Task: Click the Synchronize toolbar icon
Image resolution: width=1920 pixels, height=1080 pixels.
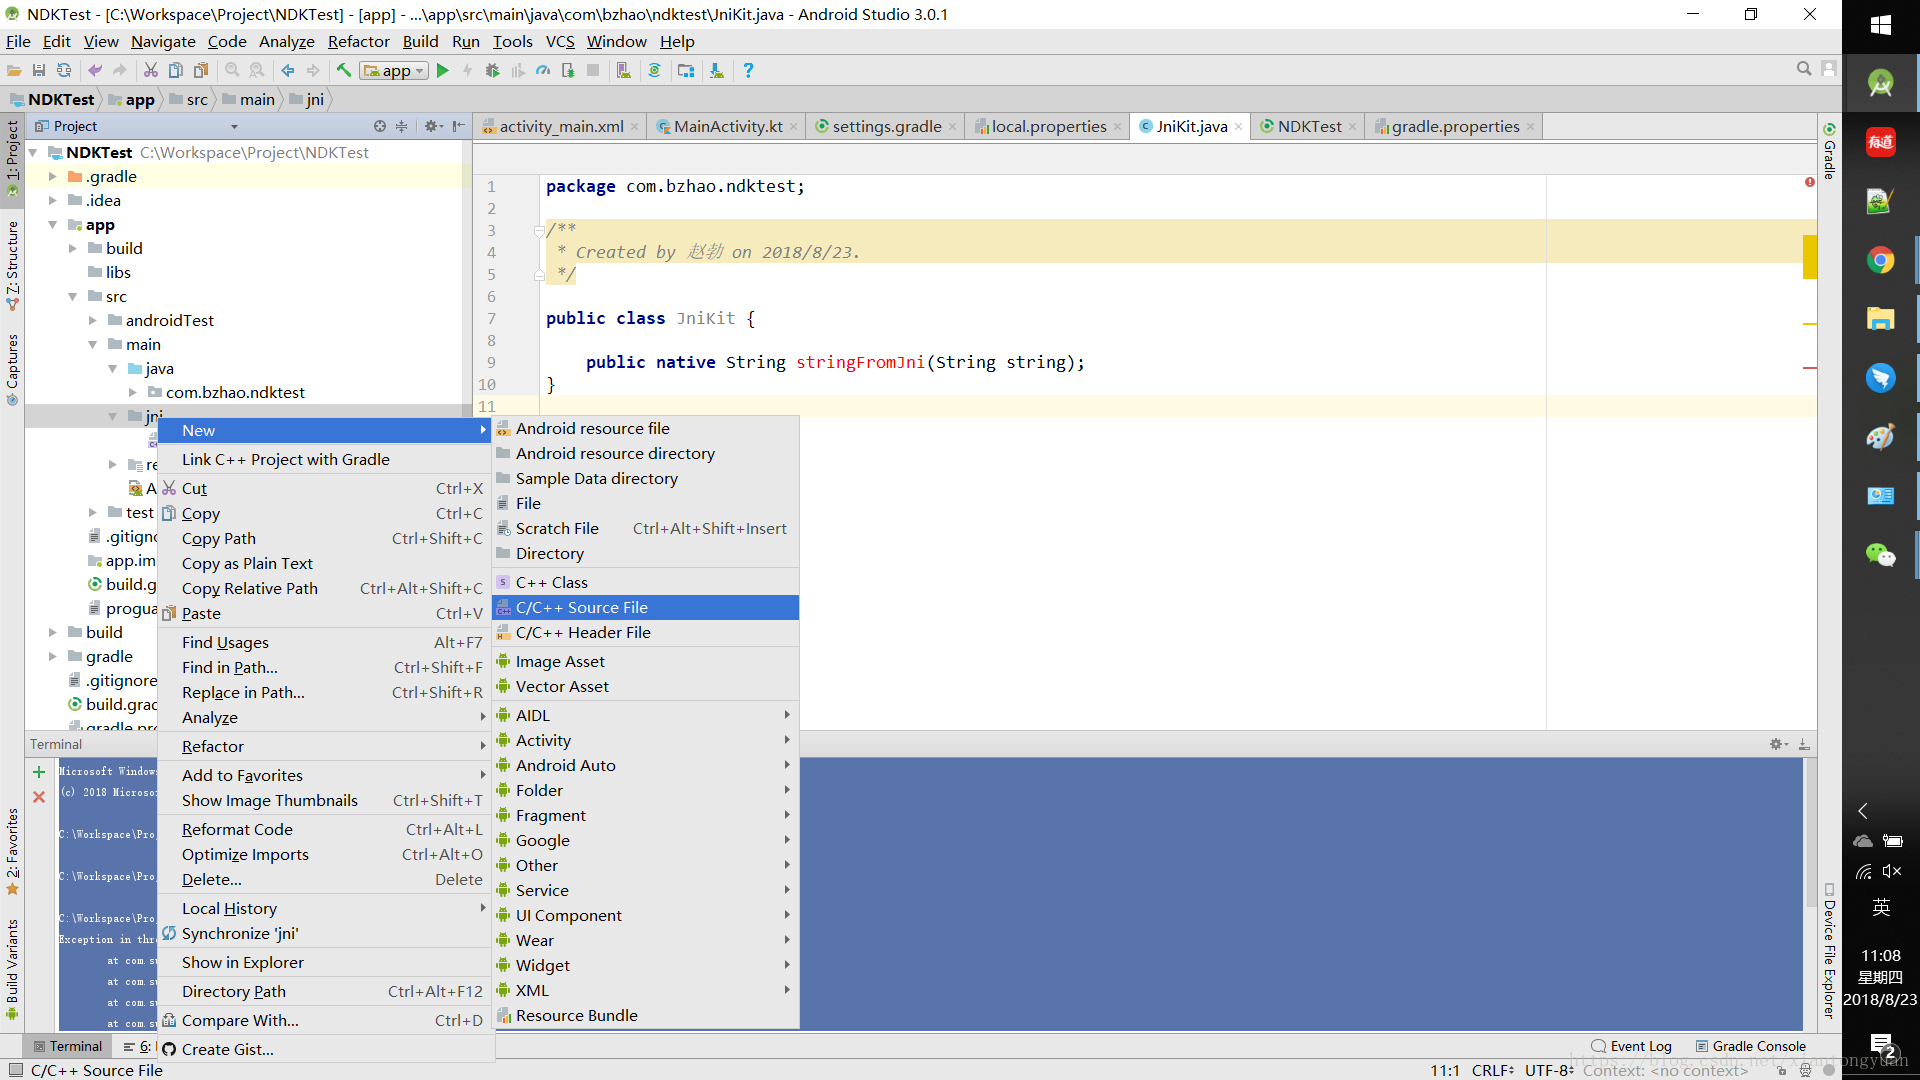Action: [64, 71]
